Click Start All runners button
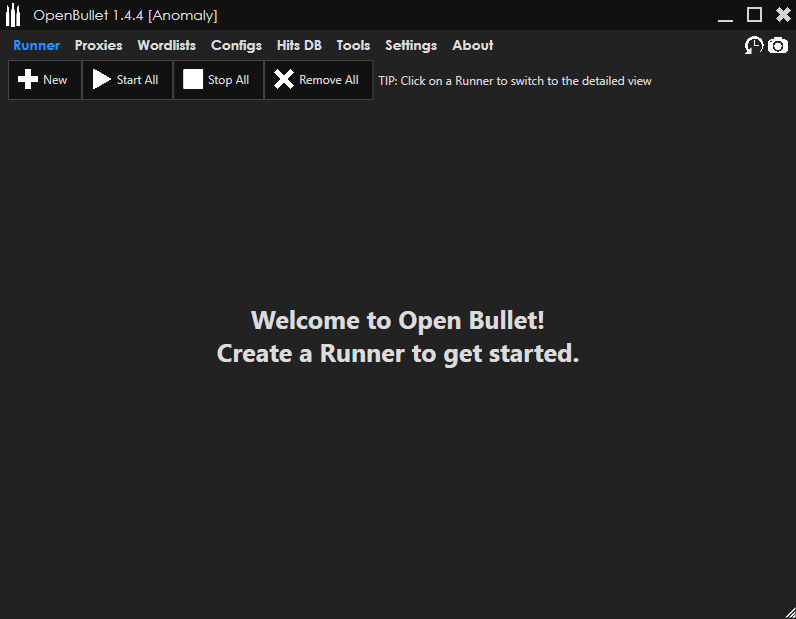Viewport: 796px width, 619px height. point(127,80)
